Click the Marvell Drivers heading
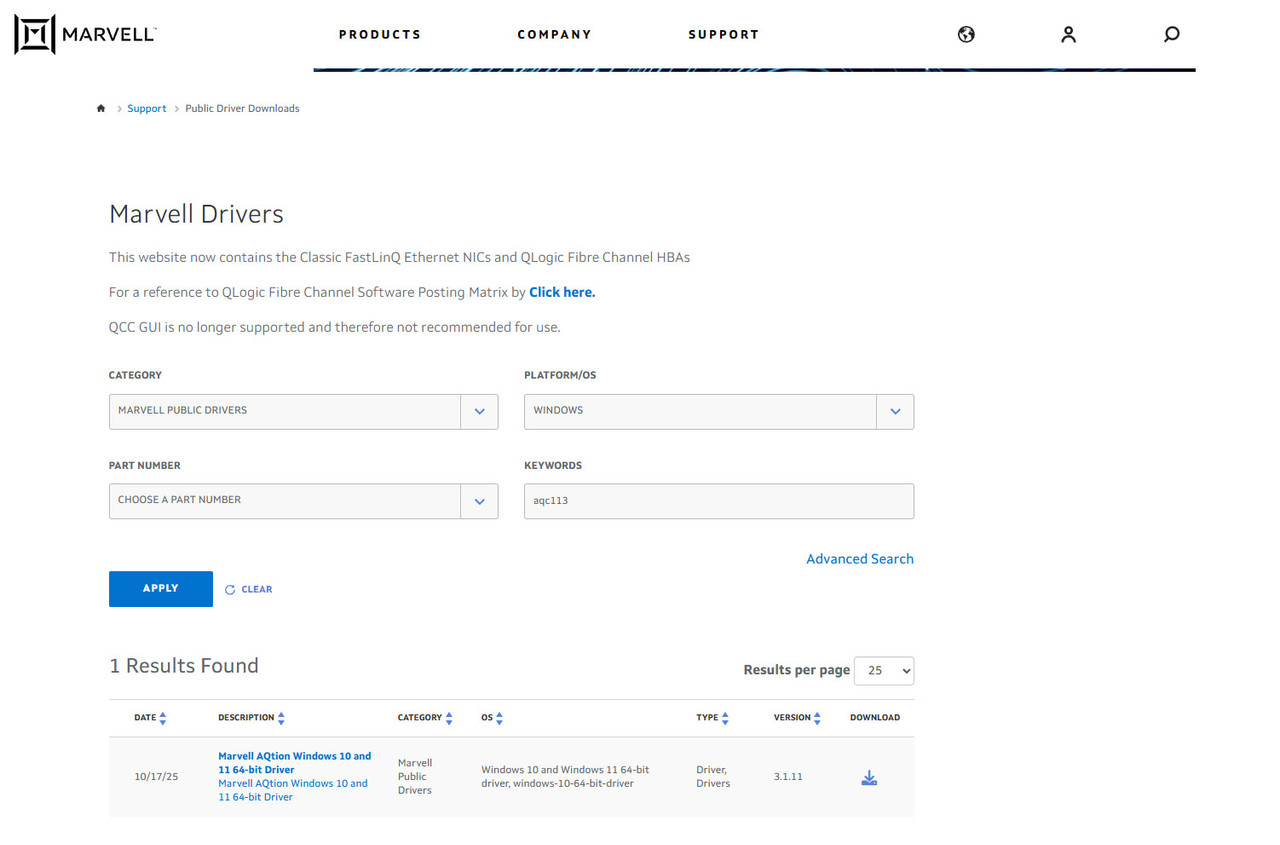Image resolution: width=1280 pixels, height=845 pixels. click(x=196, y=214)
